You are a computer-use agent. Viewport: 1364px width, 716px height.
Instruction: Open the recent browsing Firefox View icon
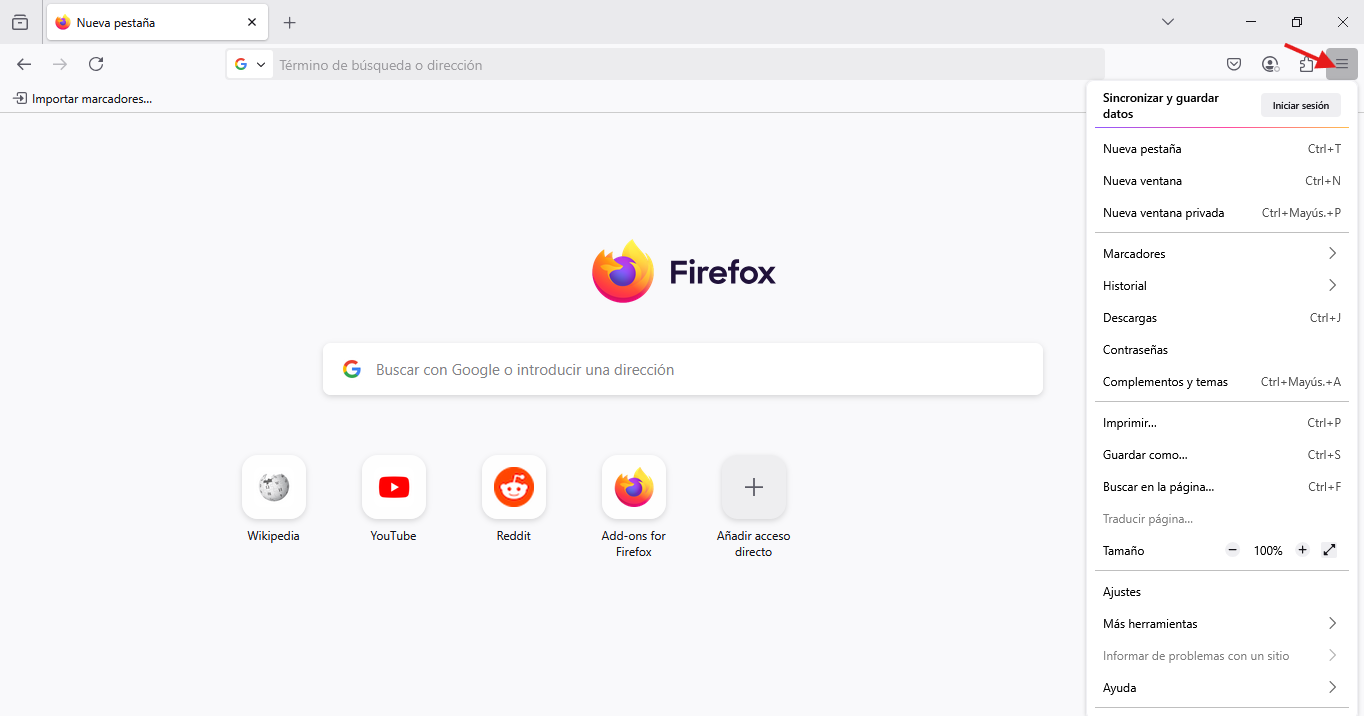20,22
